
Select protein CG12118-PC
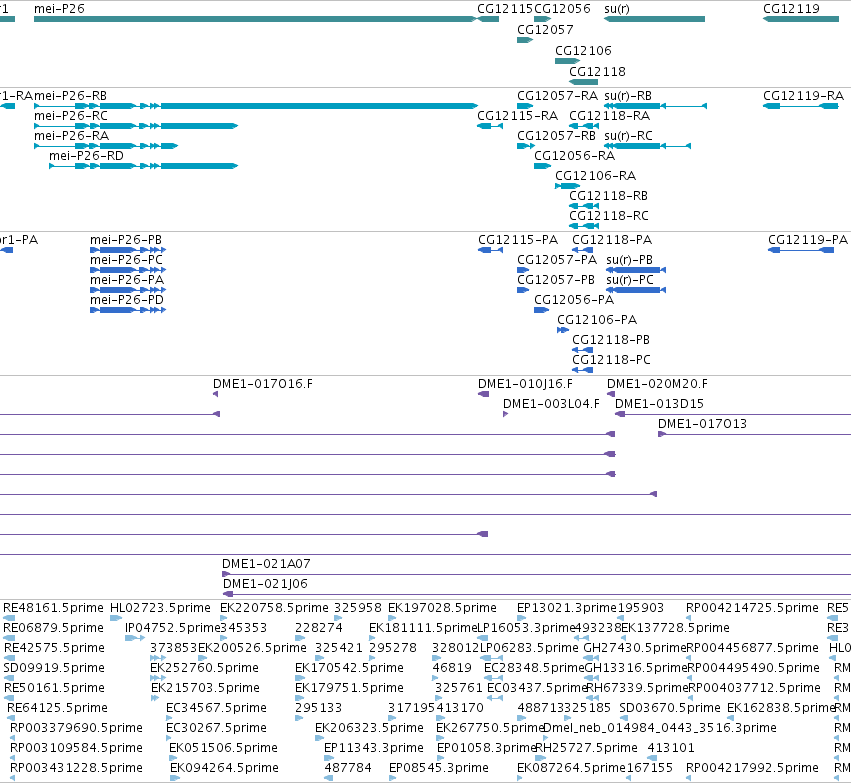(582, 370)
